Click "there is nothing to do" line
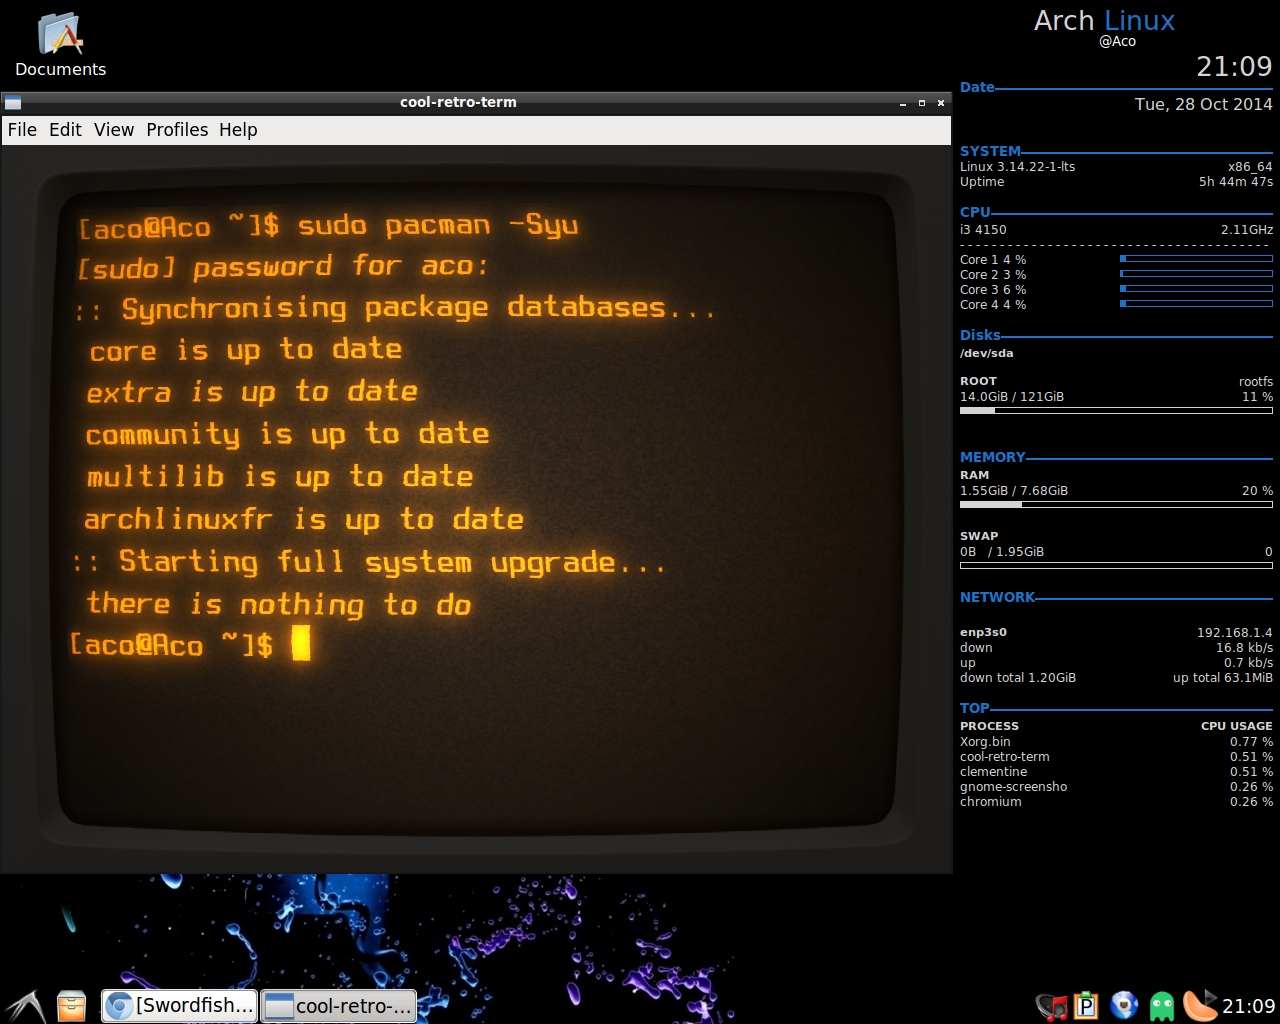The width and height of the screenshot is (1280, 1024). [x=279, y=604]
